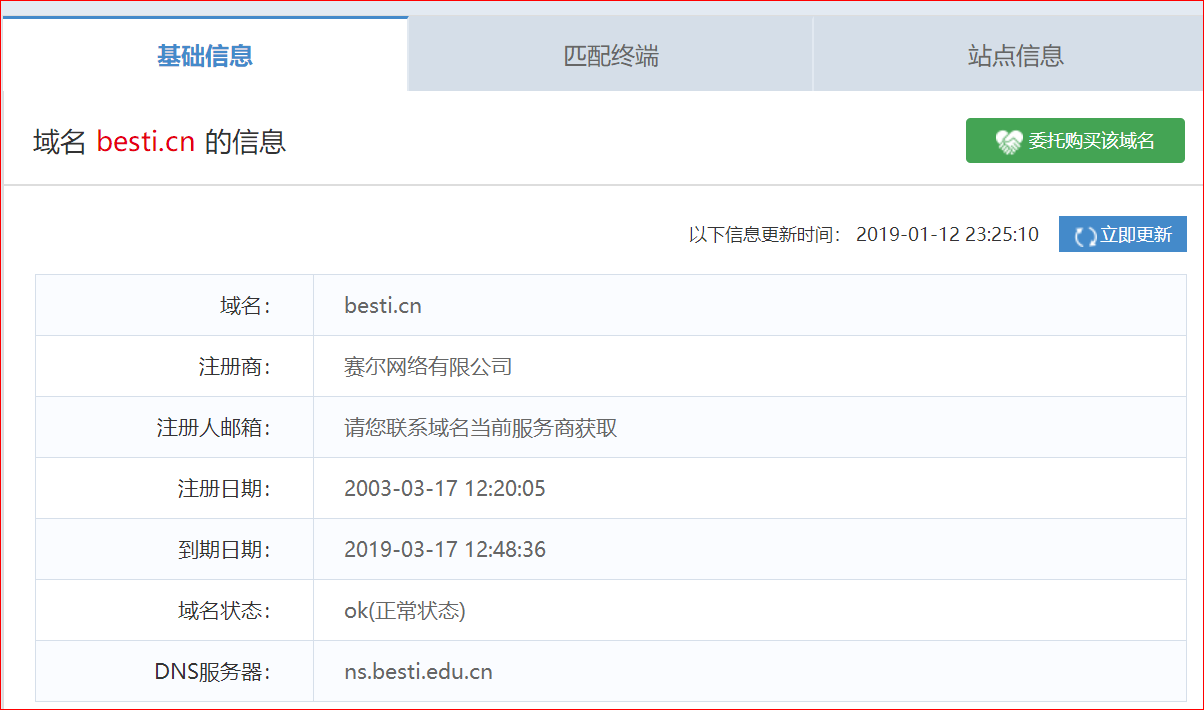Viewport: 1204px width, 710px height.
Task: Click the handshake heart icon on green button
Action: tap(1009, 142)
